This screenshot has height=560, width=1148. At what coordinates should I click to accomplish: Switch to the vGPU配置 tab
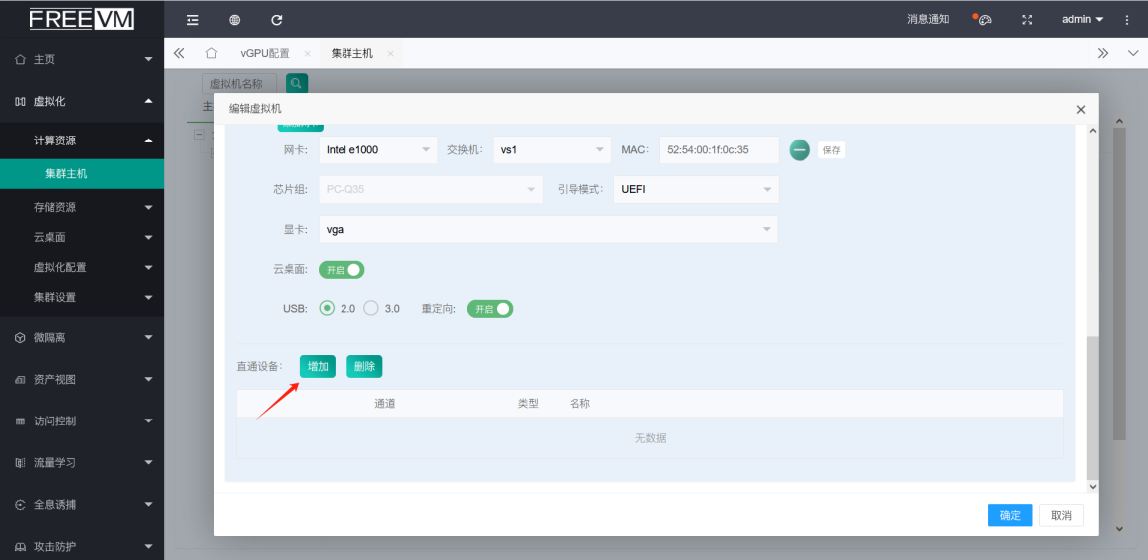265,53
